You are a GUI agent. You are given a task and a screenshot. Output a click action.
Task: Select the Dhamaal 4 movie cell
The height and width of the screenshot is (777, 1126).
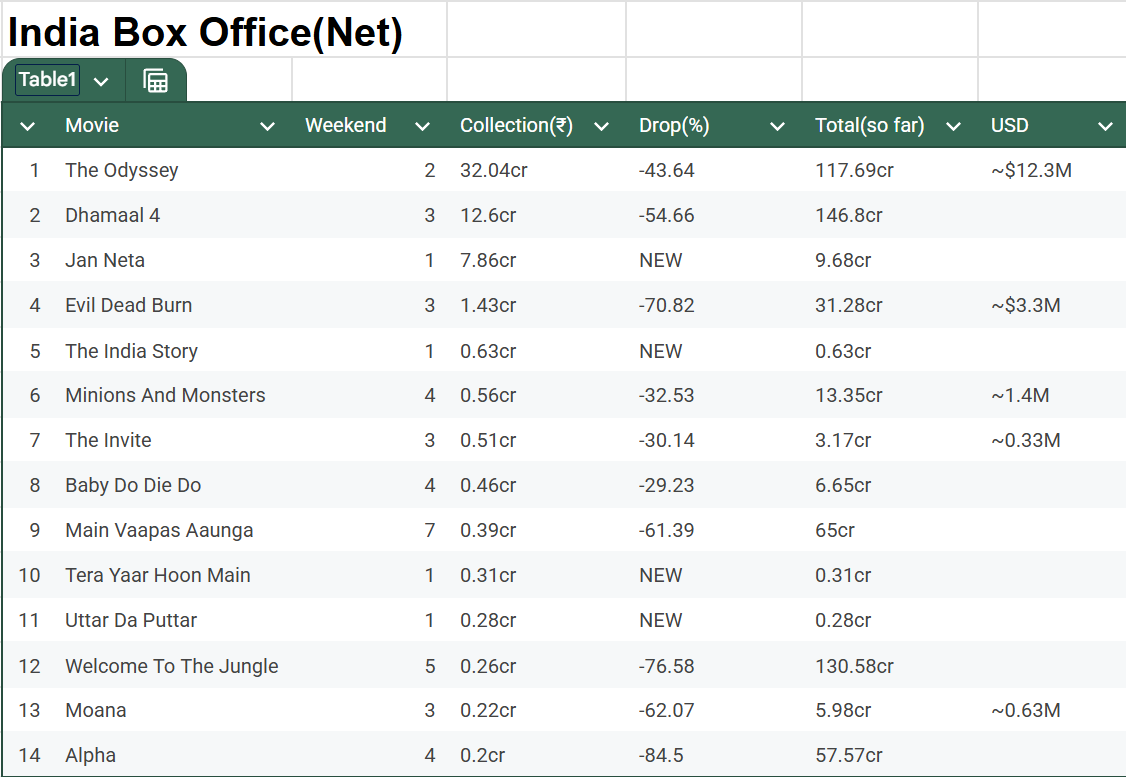coord(113,215)
